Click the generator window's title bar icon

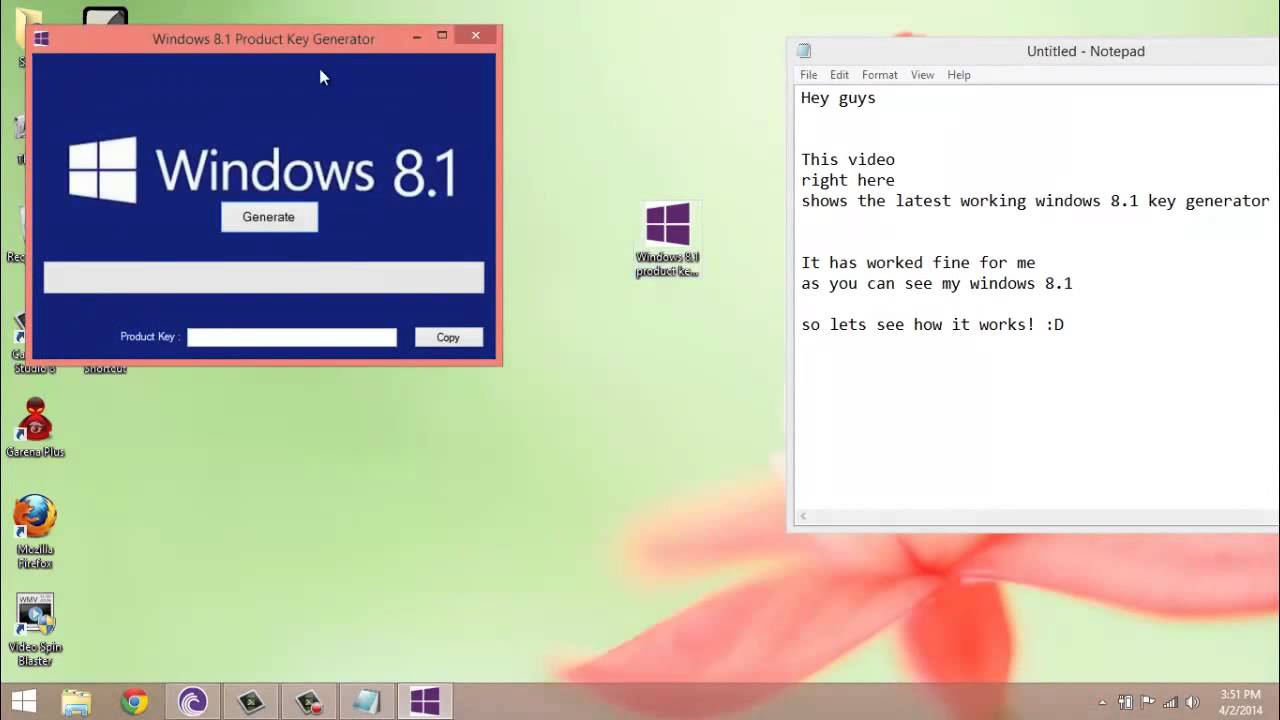pyautogui.click(x=41, y=39)
